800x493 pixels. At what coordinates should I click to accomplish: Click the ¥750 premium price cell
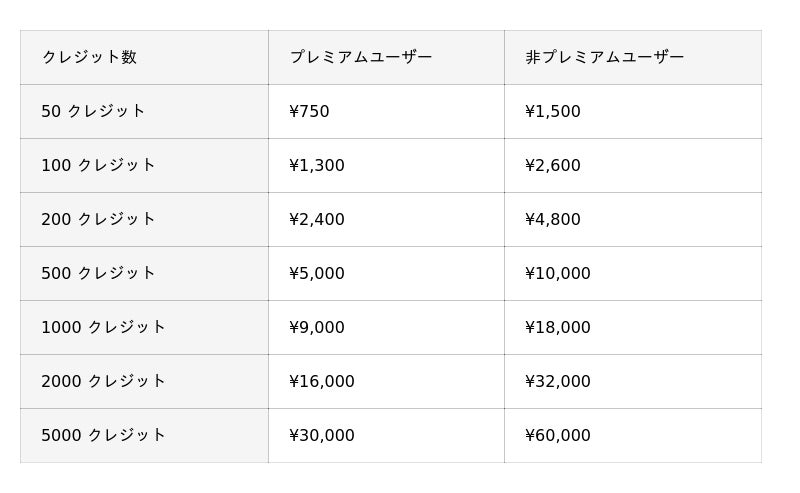click(309, 111)
